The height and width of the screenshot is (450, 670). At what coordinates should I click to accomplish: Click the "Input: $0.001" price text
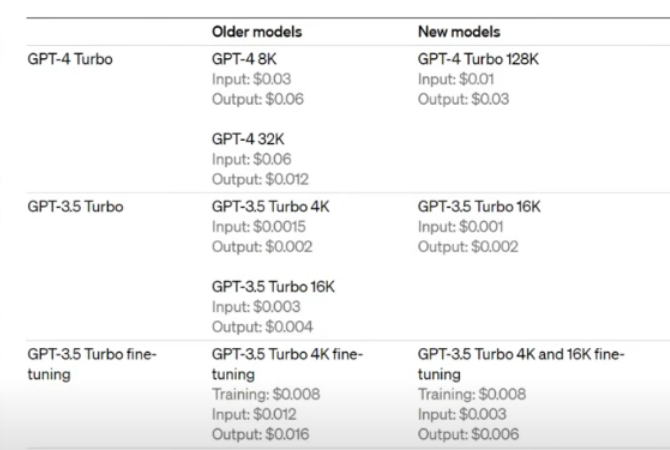(461, 227)
